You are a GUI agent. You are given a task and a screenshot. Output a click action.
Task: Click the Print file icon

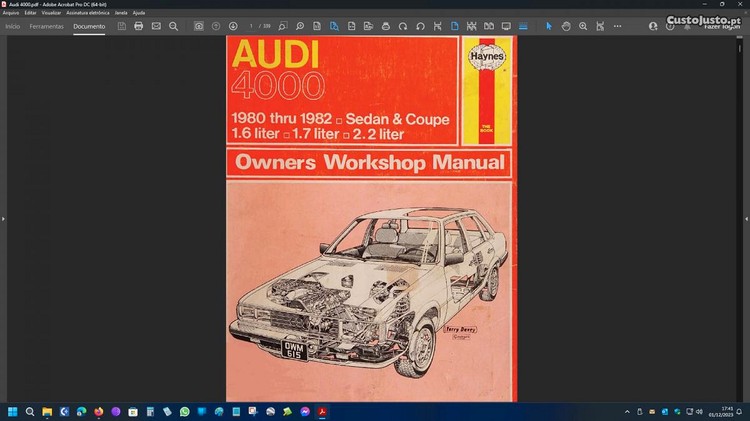[x=139, y=26]
